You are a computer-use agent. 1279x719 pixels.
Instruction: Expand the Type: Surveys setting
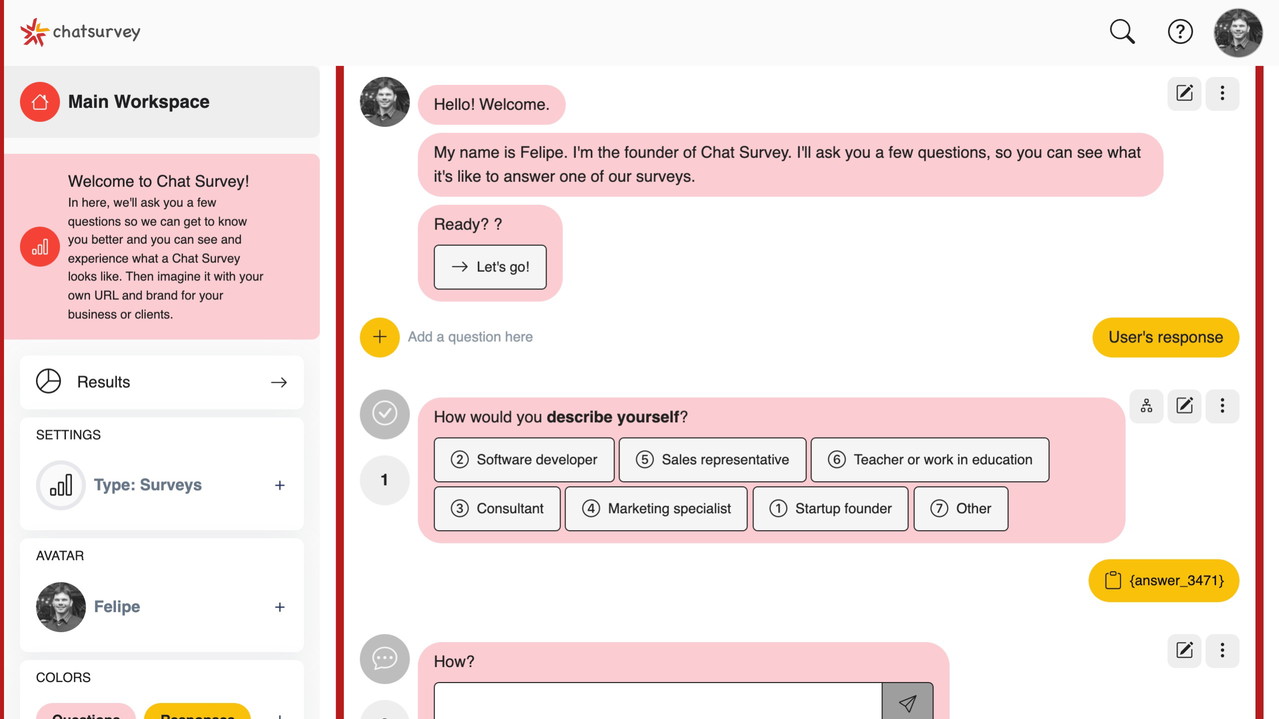tap(279, 485)
